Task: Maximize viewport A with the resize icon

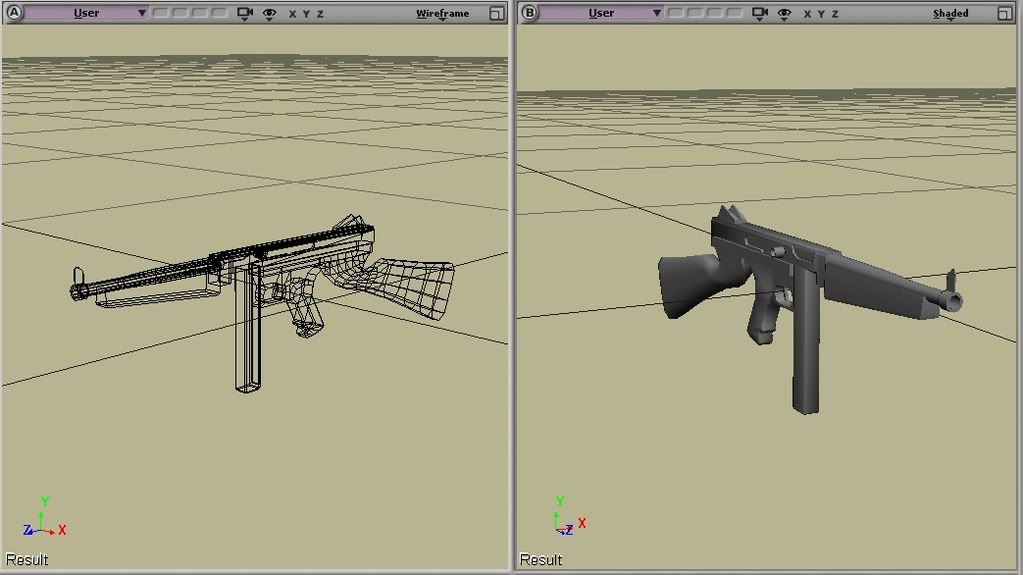Action: tap(496, 13)
